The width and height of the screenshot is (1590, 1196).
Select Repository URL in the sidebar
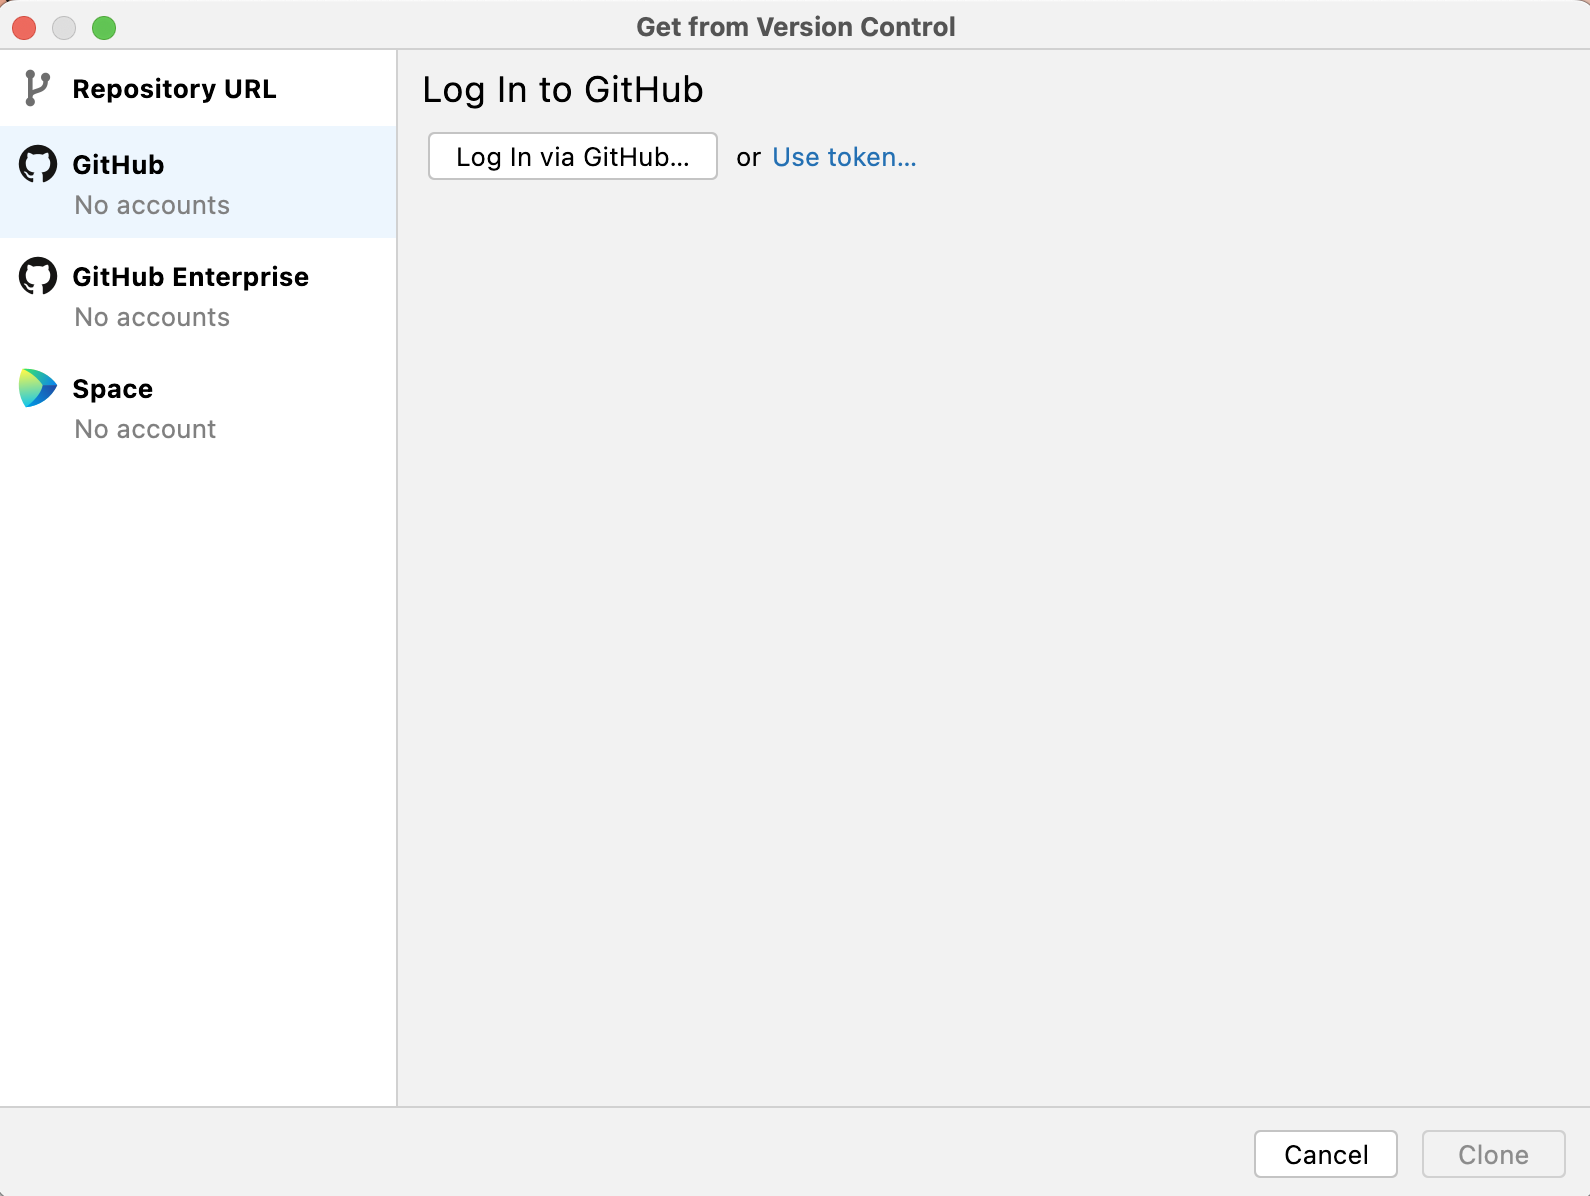tap(174, 88)
